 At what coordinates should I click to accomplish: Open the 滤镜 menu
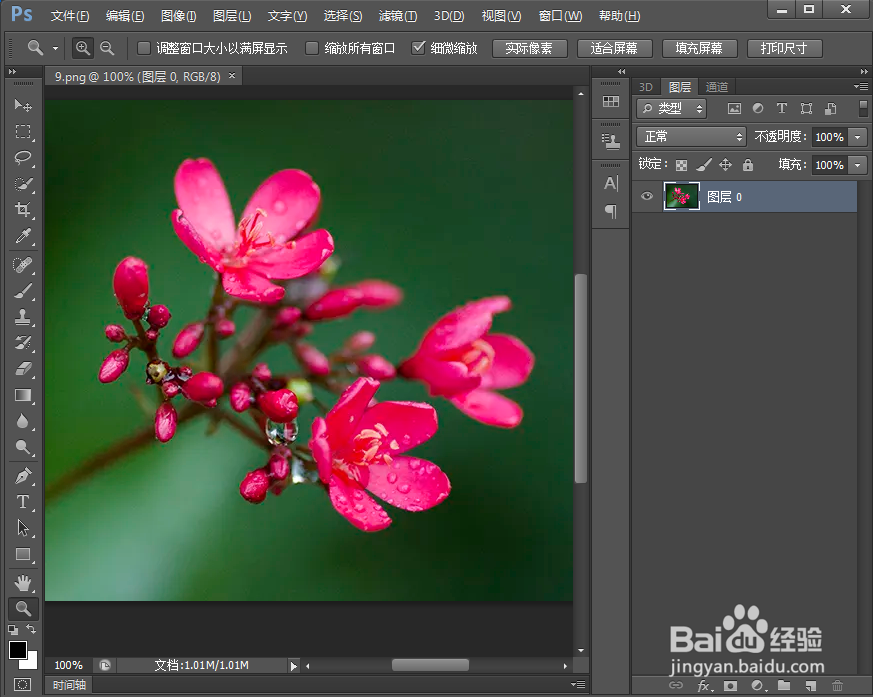click(x=398, y=16)
